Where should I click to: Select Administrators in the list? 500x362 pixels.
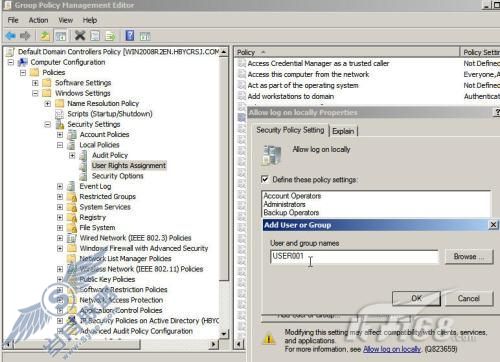coord(285,204)
